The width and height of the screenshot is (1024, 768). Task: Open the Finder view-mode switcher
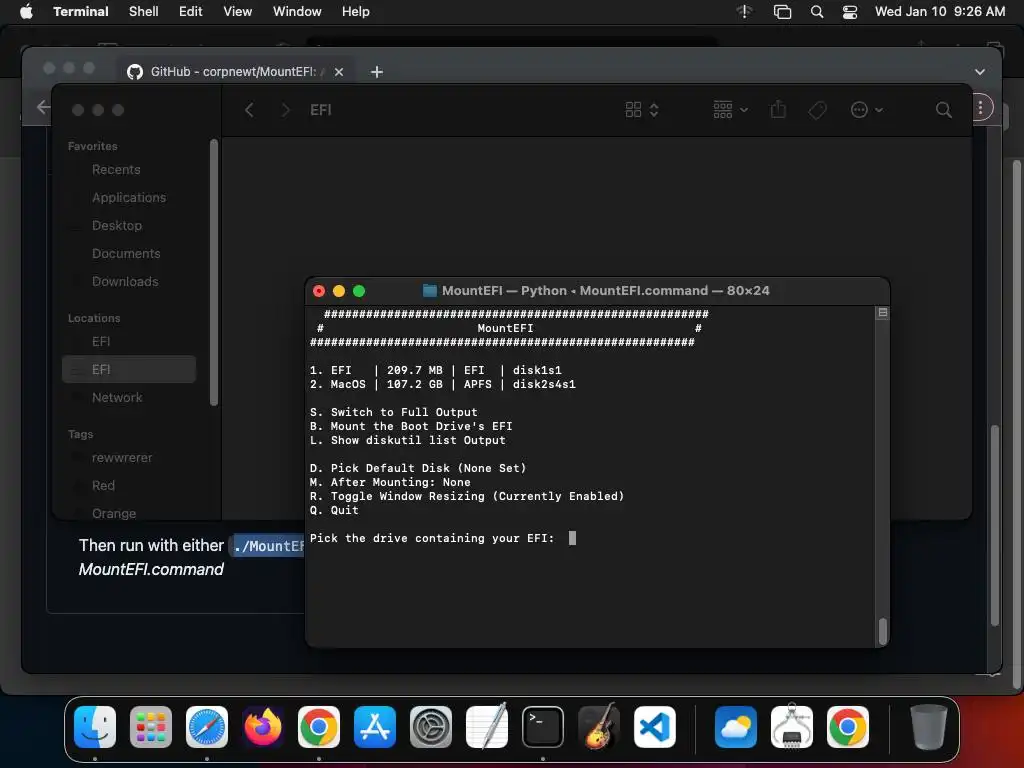(641, 110)
